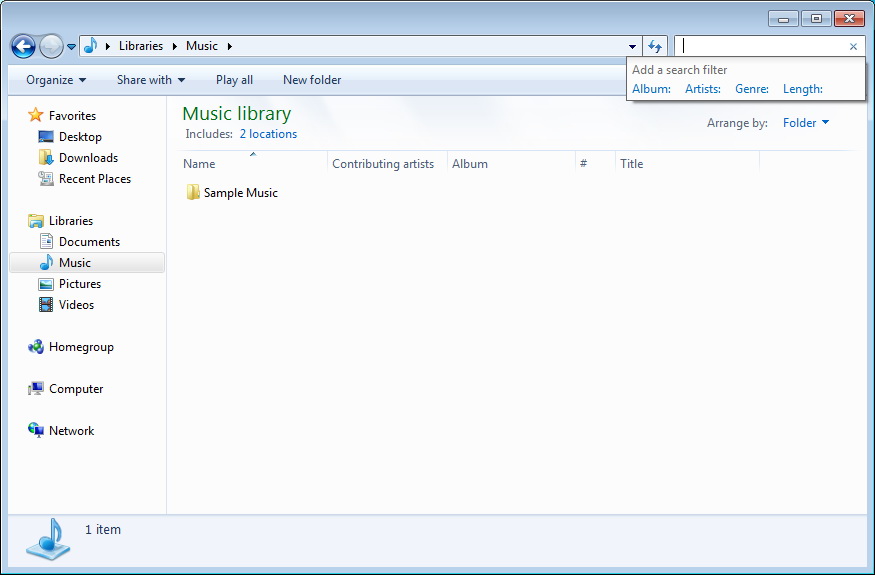
Task: Open the Videos library
Action: (x=76, y=305)
